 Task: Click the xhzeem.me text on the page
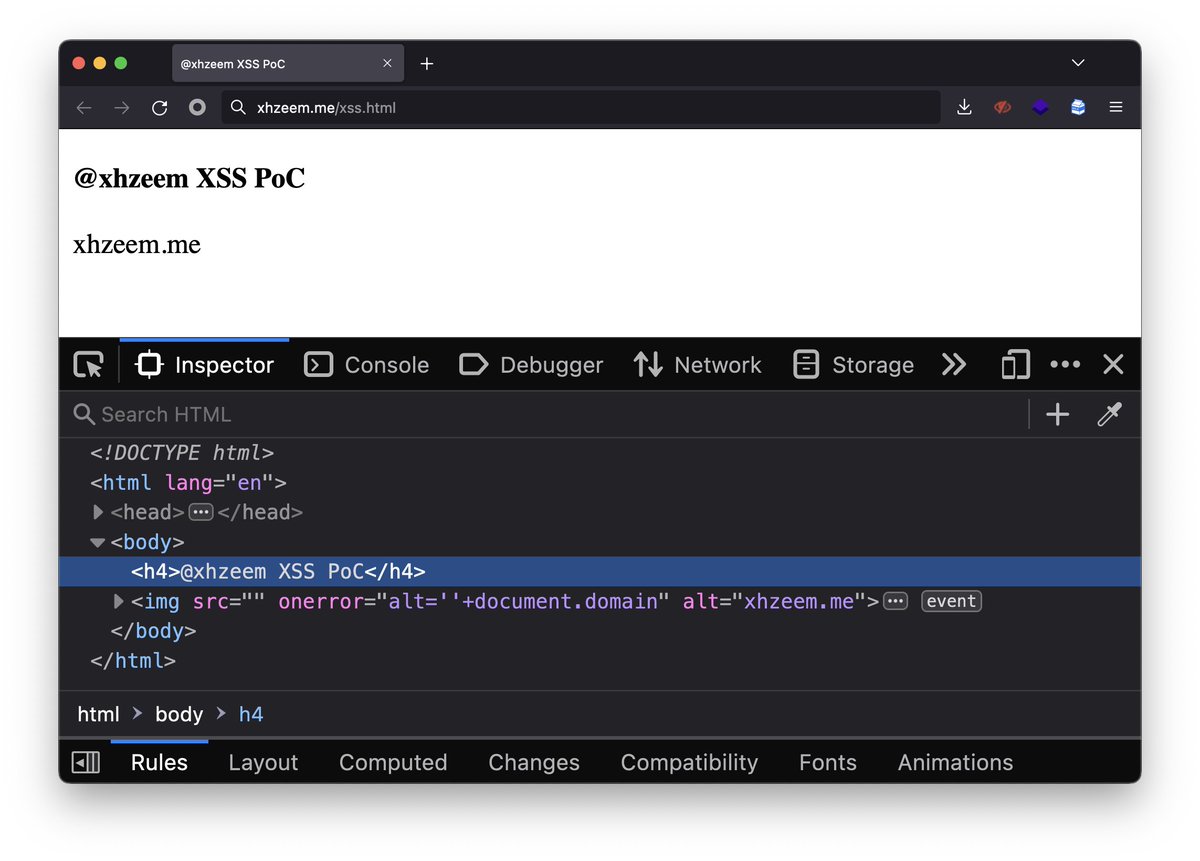(x=137, y=244)
